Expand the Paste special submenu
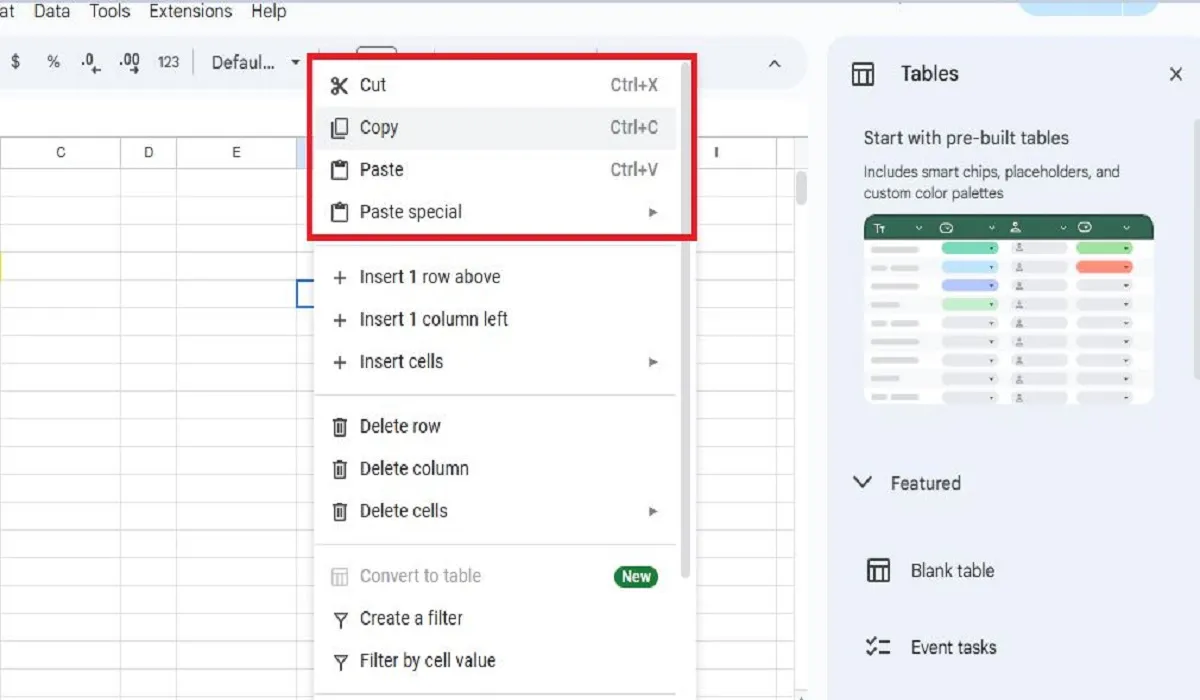Image resolution: width=1200 pixels, height=700 pixels. coord(653,212)
